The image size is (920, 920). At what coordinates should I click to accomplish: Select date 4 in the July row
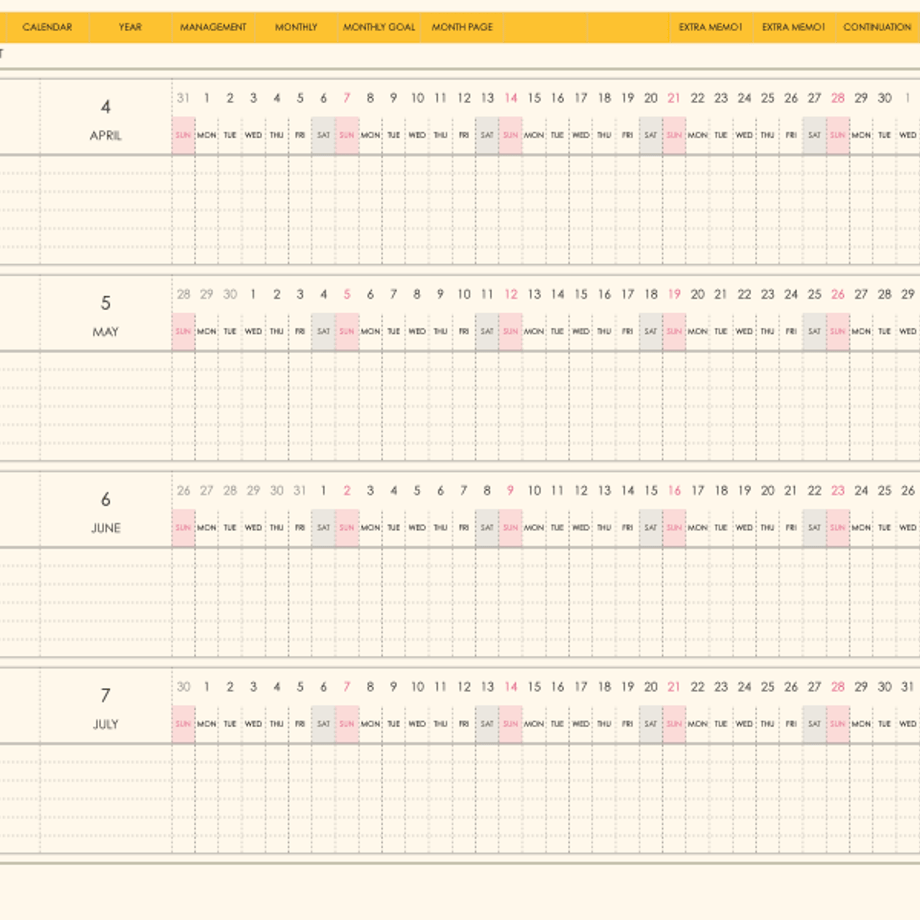pos(276,686)
